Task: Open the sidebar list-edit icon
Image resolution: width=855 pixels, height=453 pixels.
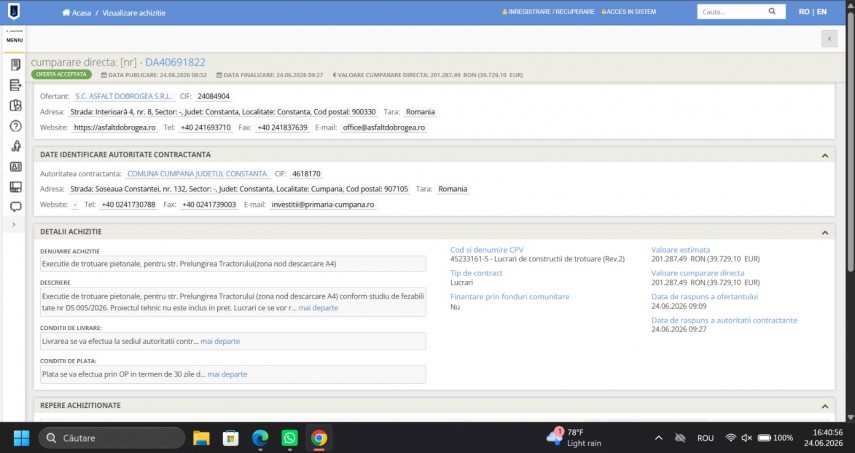Action: pos(15,85)
